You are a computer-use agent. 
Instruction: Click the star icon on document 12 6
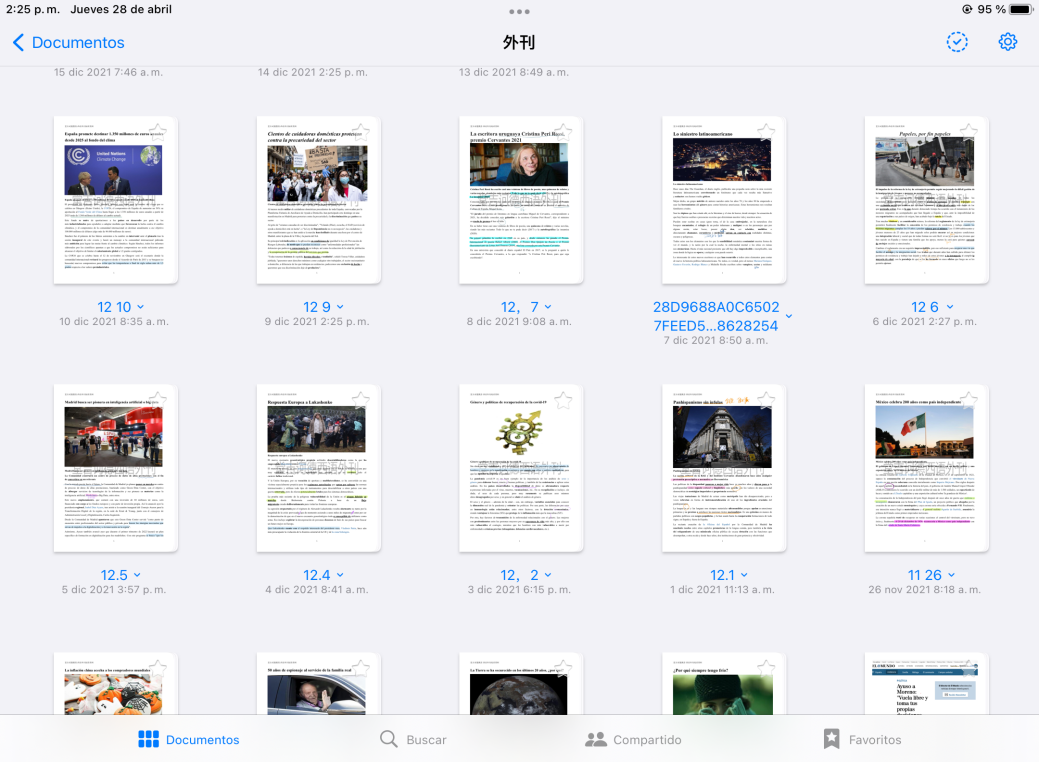pyautogui.click(x=968, y=132)
